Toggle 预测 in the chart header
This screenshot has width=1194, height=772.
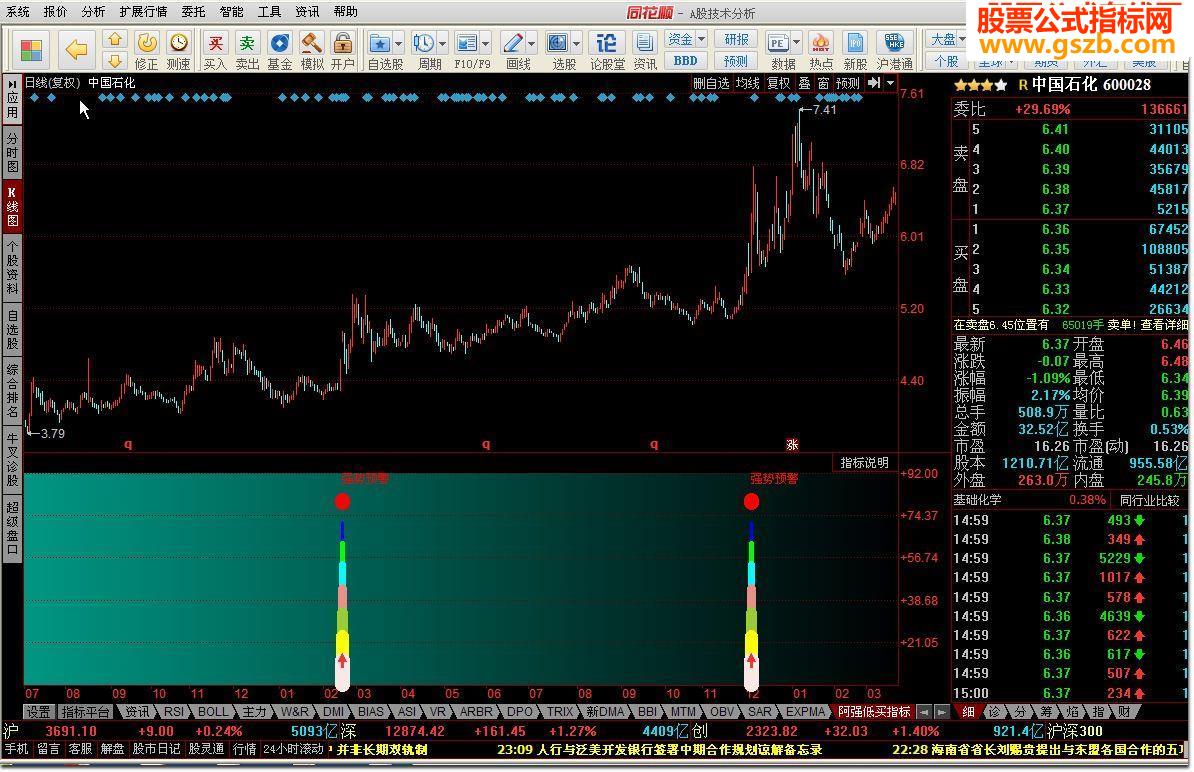[x=848, y=83]
